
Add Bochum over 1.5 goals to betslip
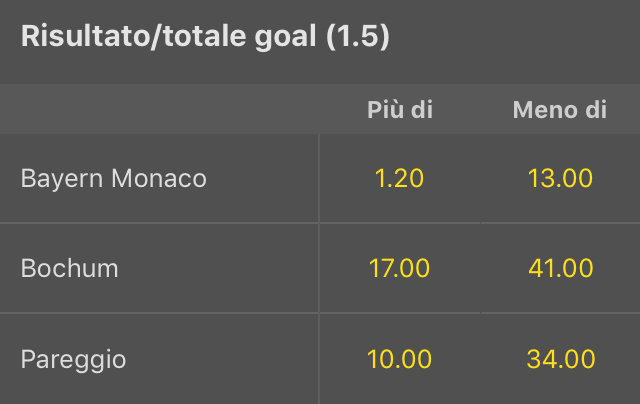click(x=399, y=268)
